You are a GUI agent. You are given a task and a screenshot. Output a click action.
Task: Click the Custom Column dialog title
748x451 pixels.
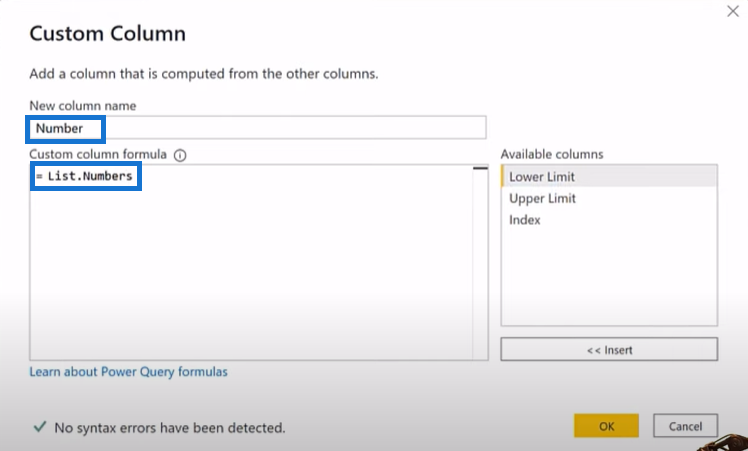107,33
